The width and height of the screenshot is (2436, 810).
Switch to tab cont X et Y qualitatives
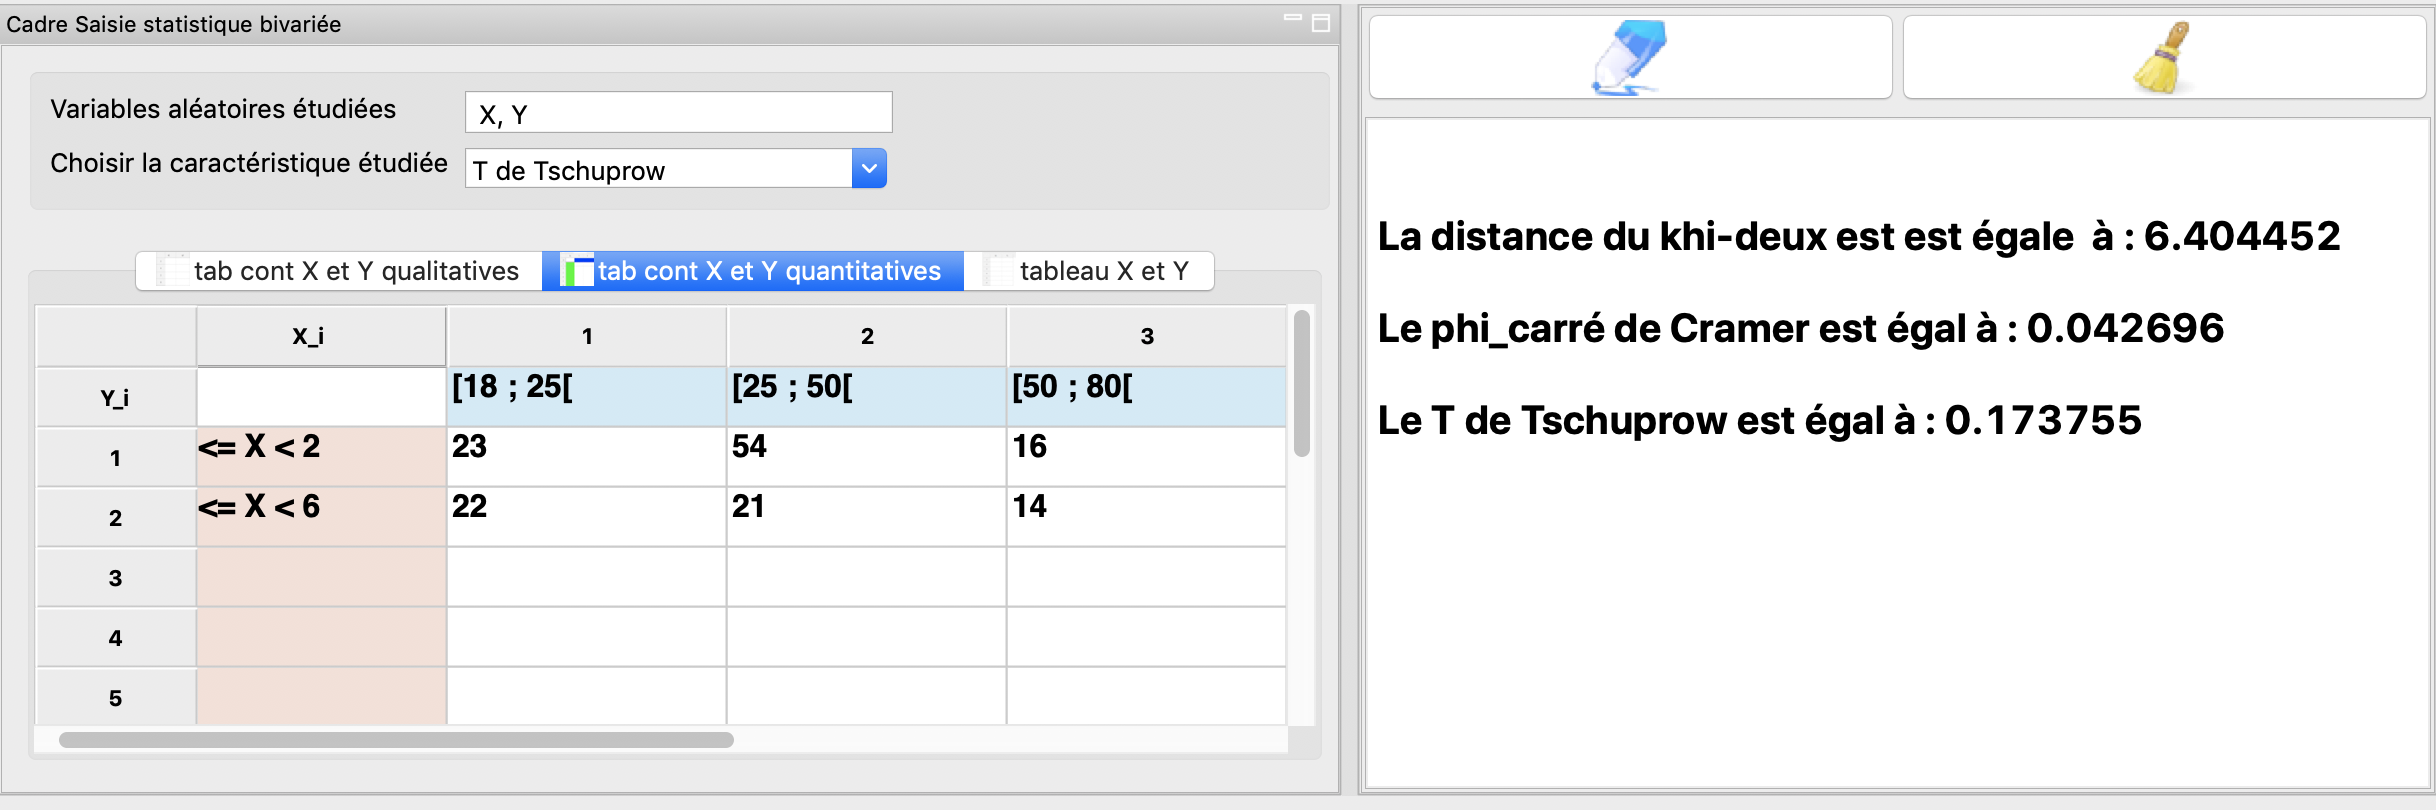pyautogui.click(x=340, y=270)
